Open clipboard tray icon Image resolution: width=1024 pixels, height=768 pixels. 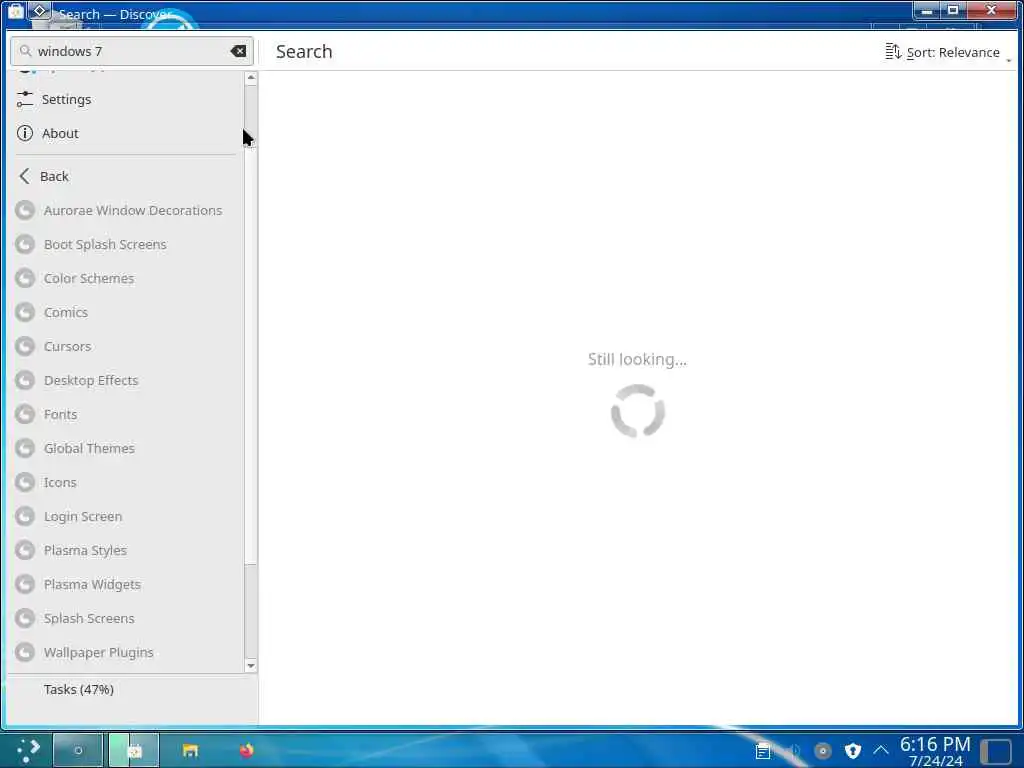(763, 751)
